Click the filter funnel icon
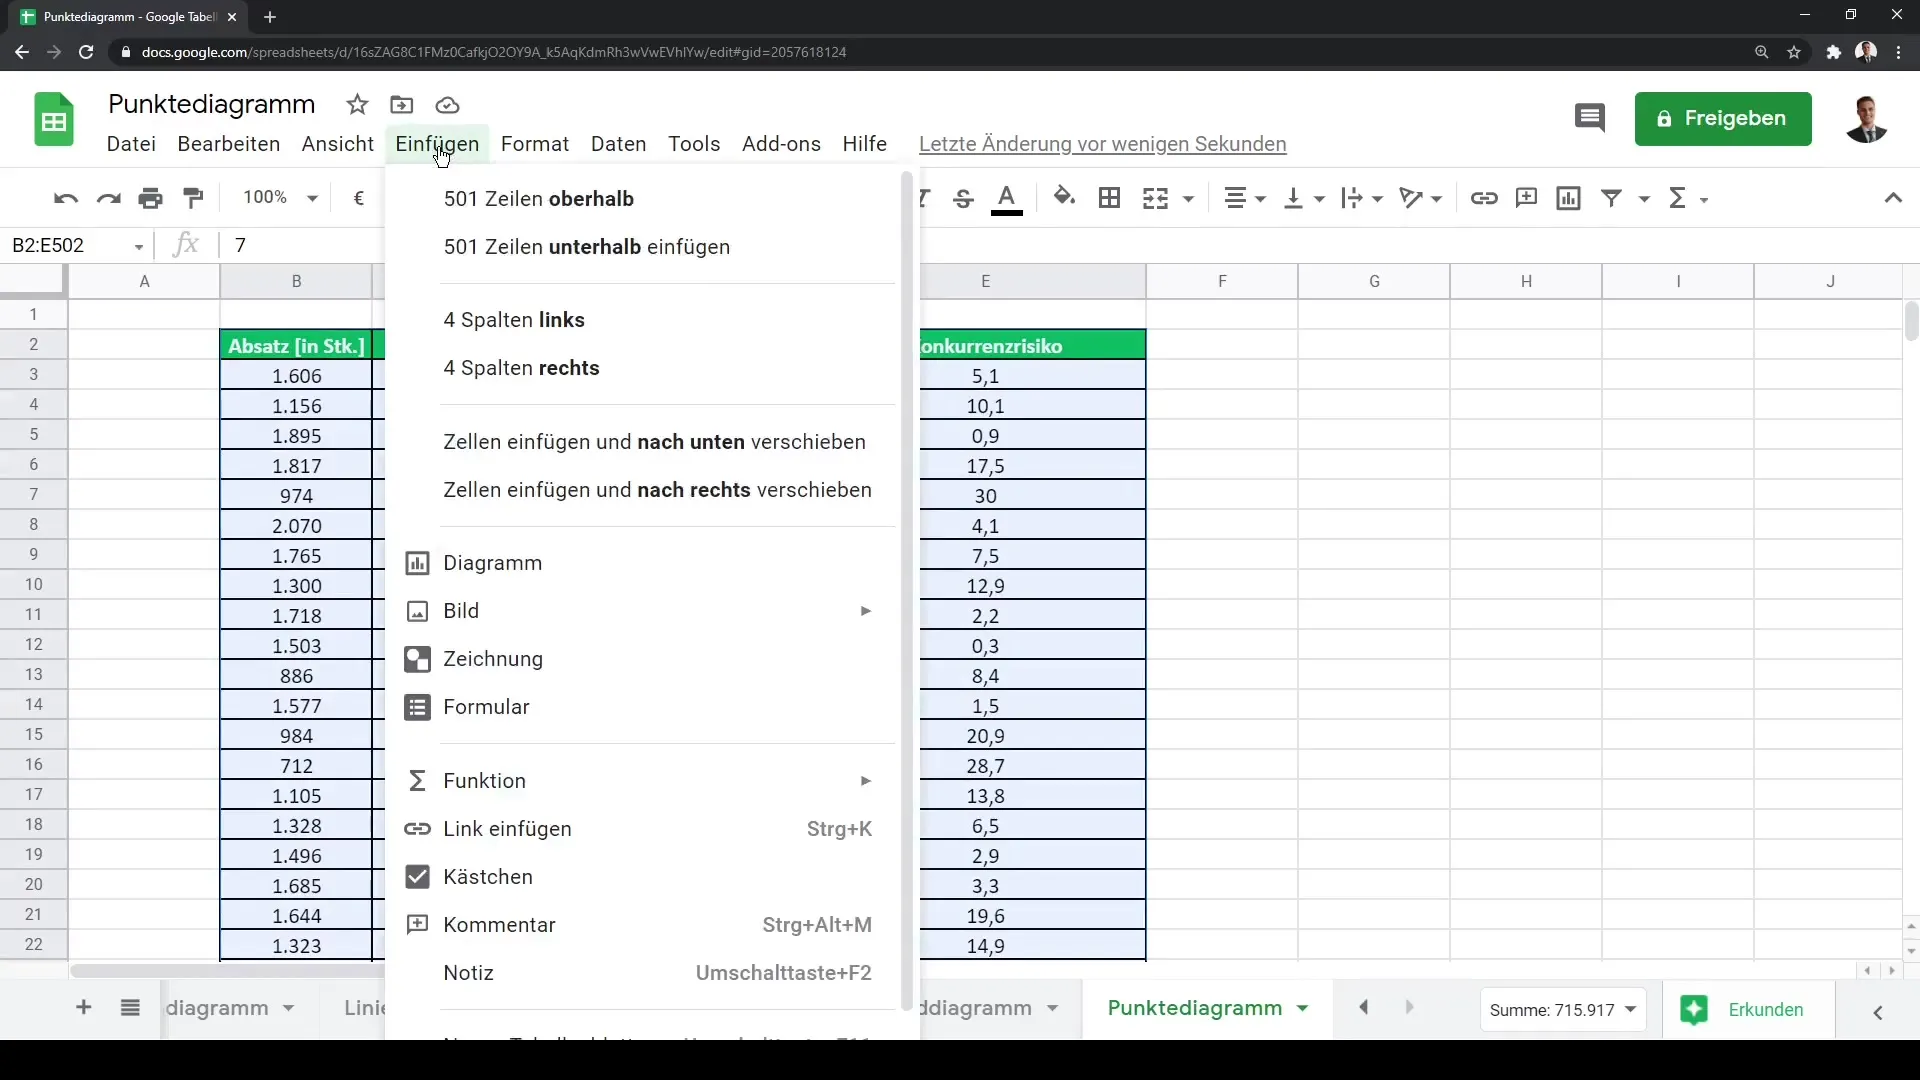 point(1611,198)
